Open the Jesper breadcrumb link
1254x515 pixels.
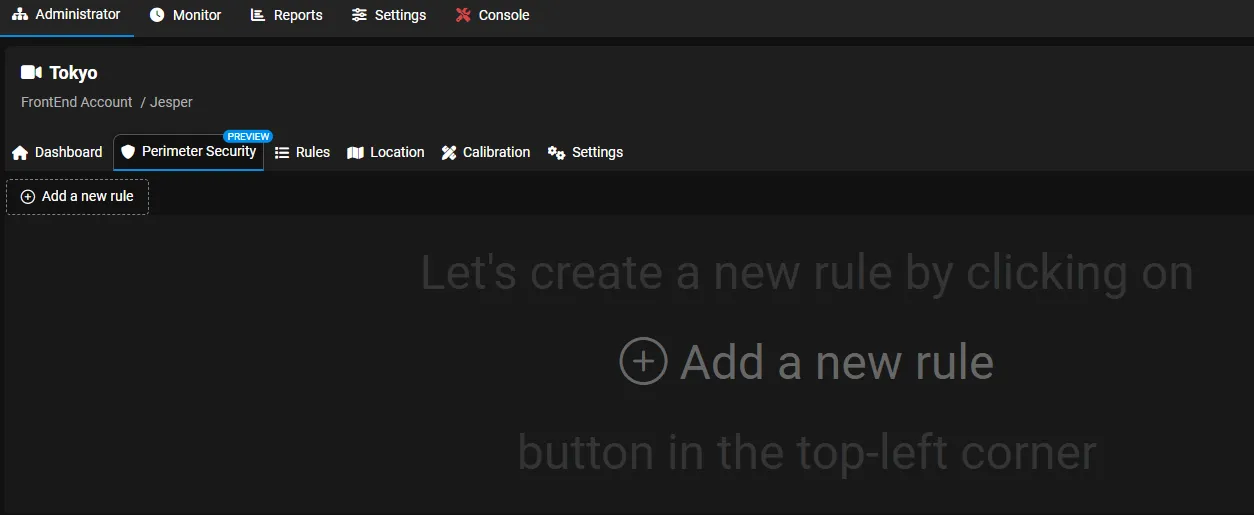click(x=171, y=102)
